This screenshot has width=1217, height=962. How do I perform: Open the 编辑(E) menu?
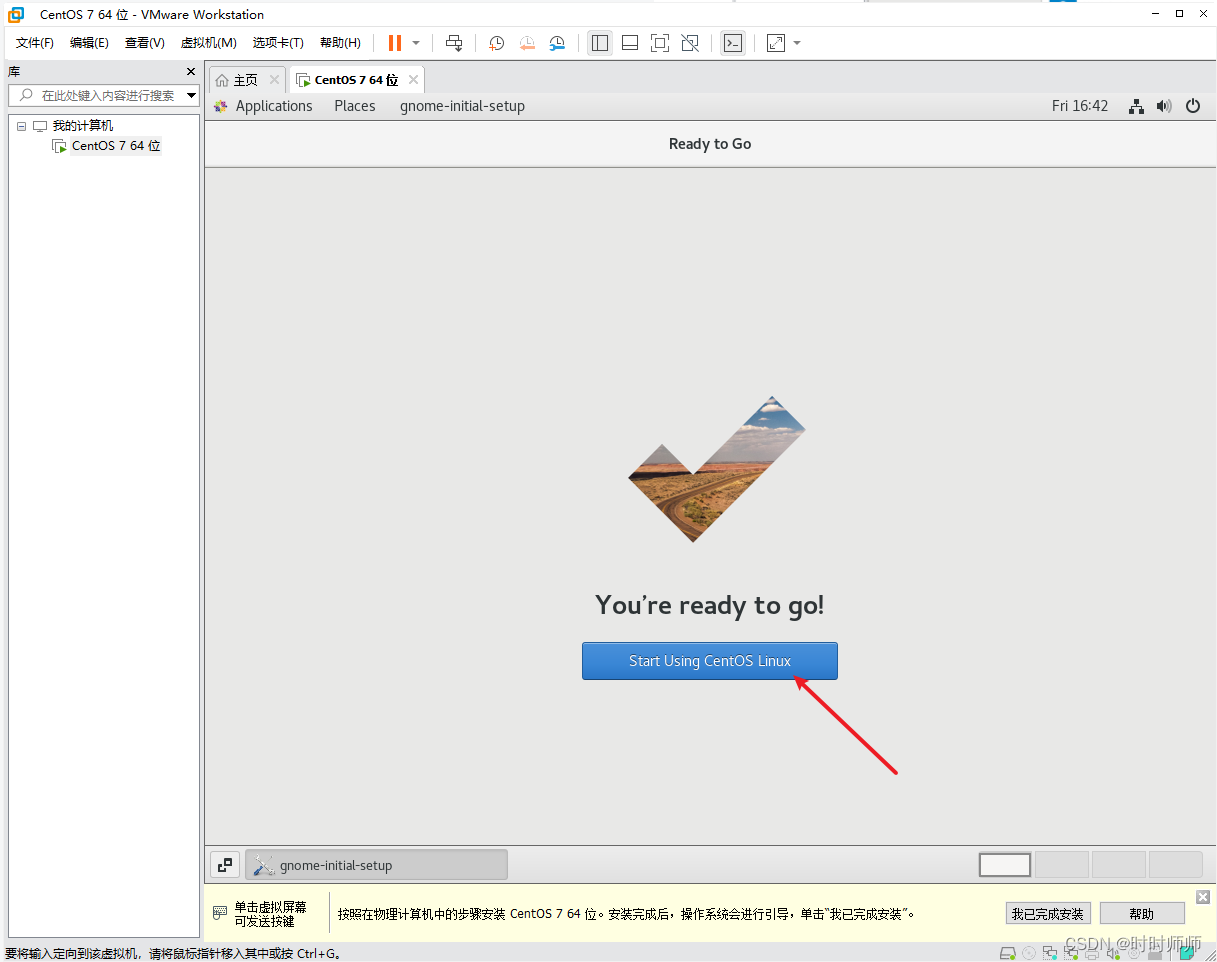click(x=89, y=43)
